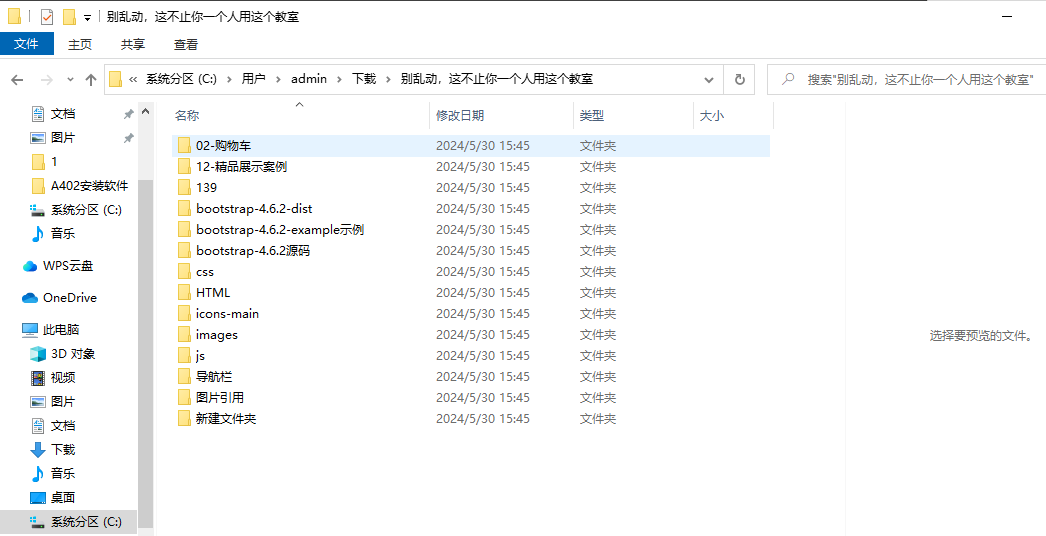Click the 视频 film icon in sidebar
Viewport: 1046px width, 536px height.
click(38, 378)
